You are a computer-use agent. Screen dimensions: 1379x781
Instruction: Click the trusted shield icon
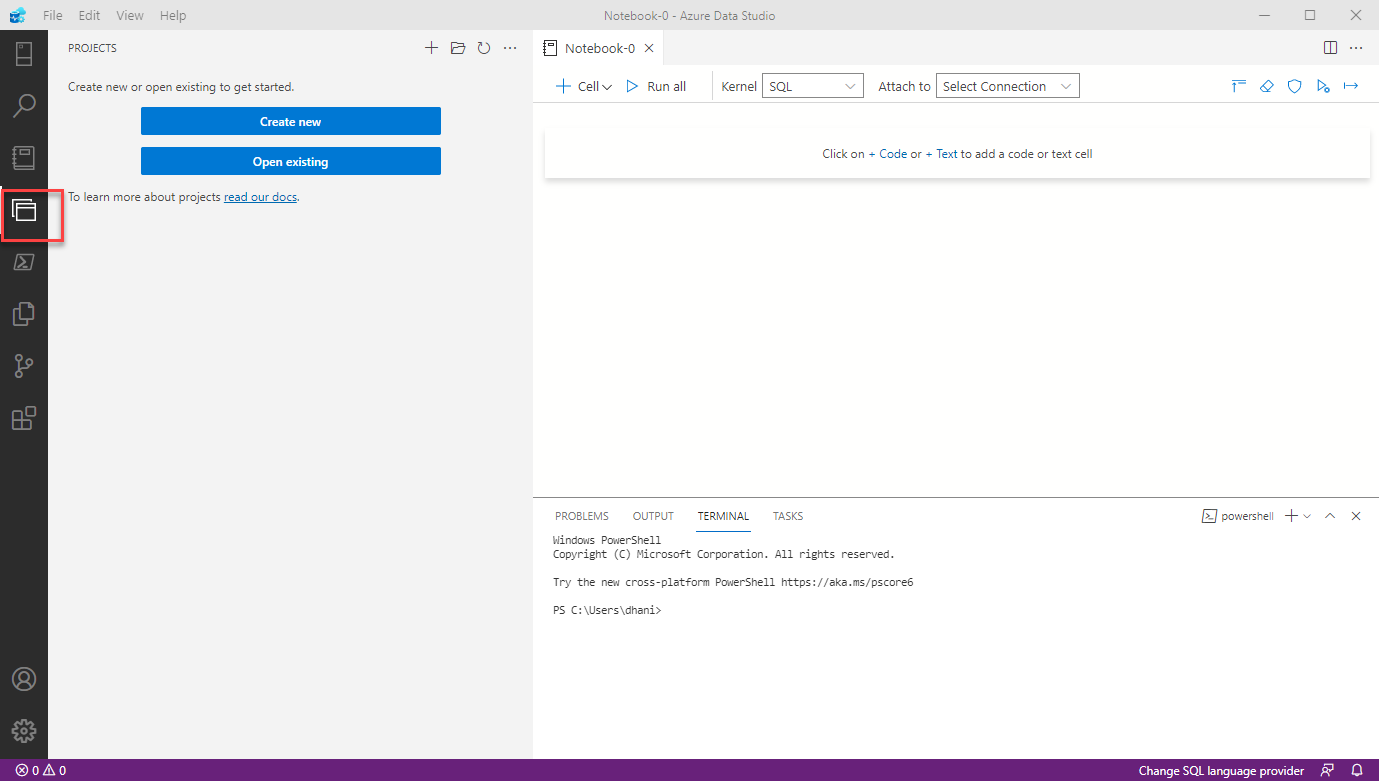pyautogui.click(x=1295, y=86)
